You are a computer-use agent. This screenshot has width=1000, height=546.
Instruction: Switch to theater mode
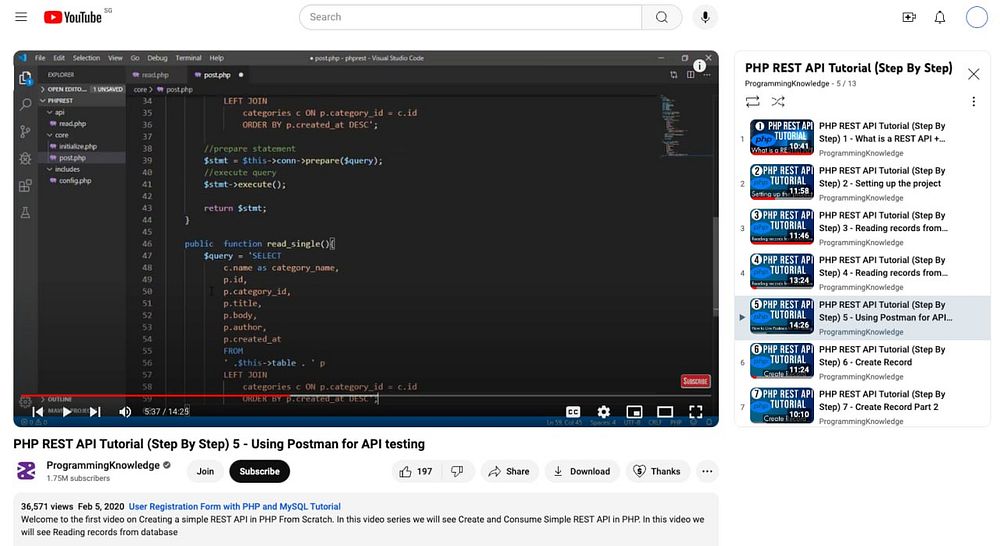point(665,411)
